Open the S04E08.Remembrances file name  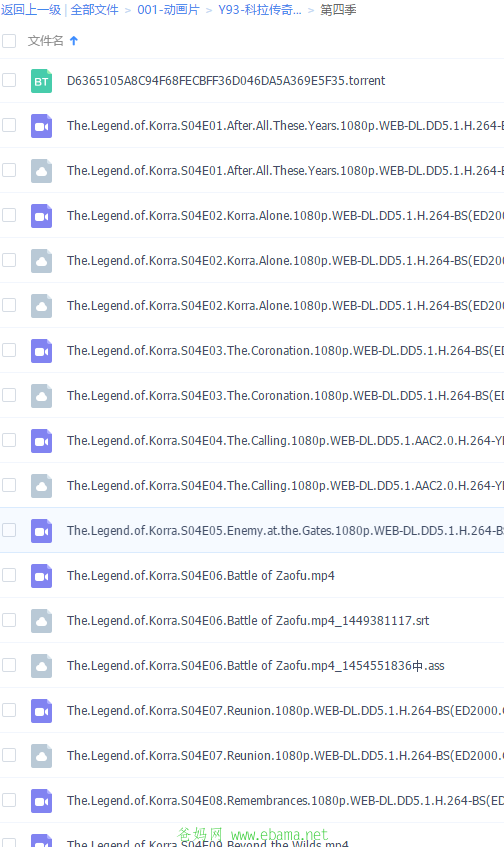click(x=285, y=801)
